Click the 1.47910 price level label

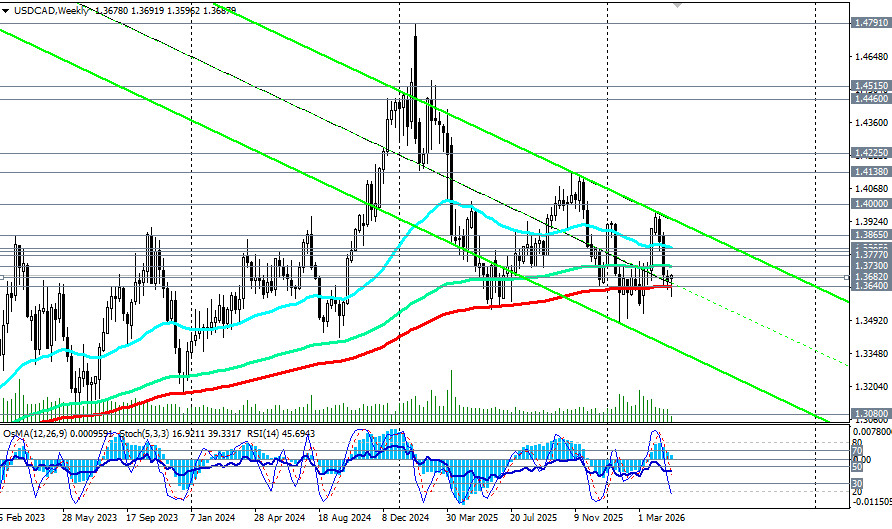point(870,23)
